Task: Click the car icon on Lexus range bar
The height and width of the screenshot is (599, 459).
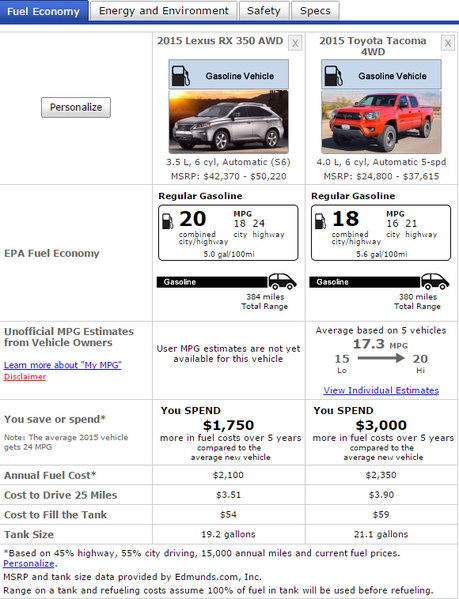Action: click(x=282, y=282)
